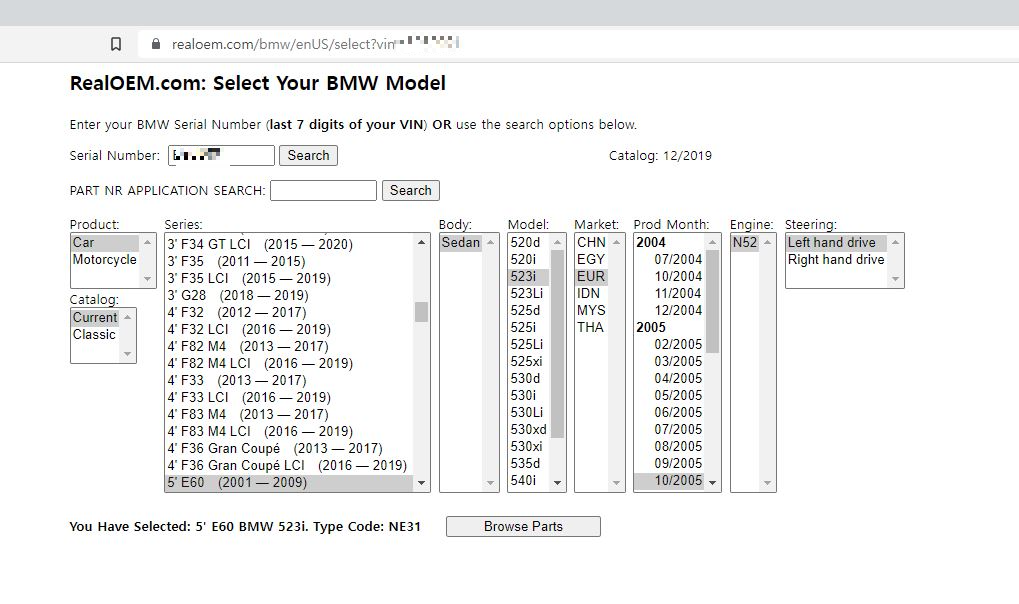This screenshot has height=604, width=1019.
Task: Click Prod Month scroll down arrow
Action: 712,483
